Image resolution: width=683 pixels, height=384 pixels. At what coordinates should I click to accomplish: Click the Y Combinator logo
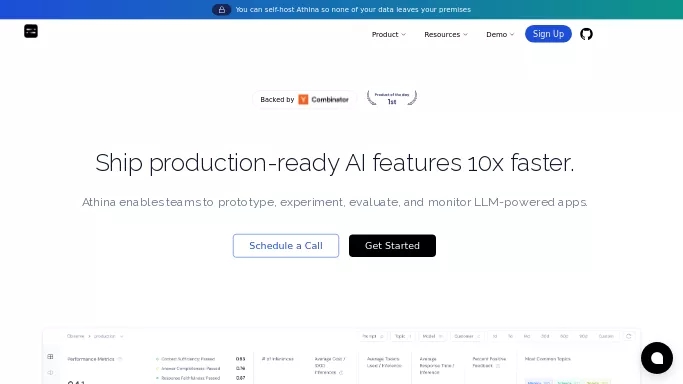point(303,100)
